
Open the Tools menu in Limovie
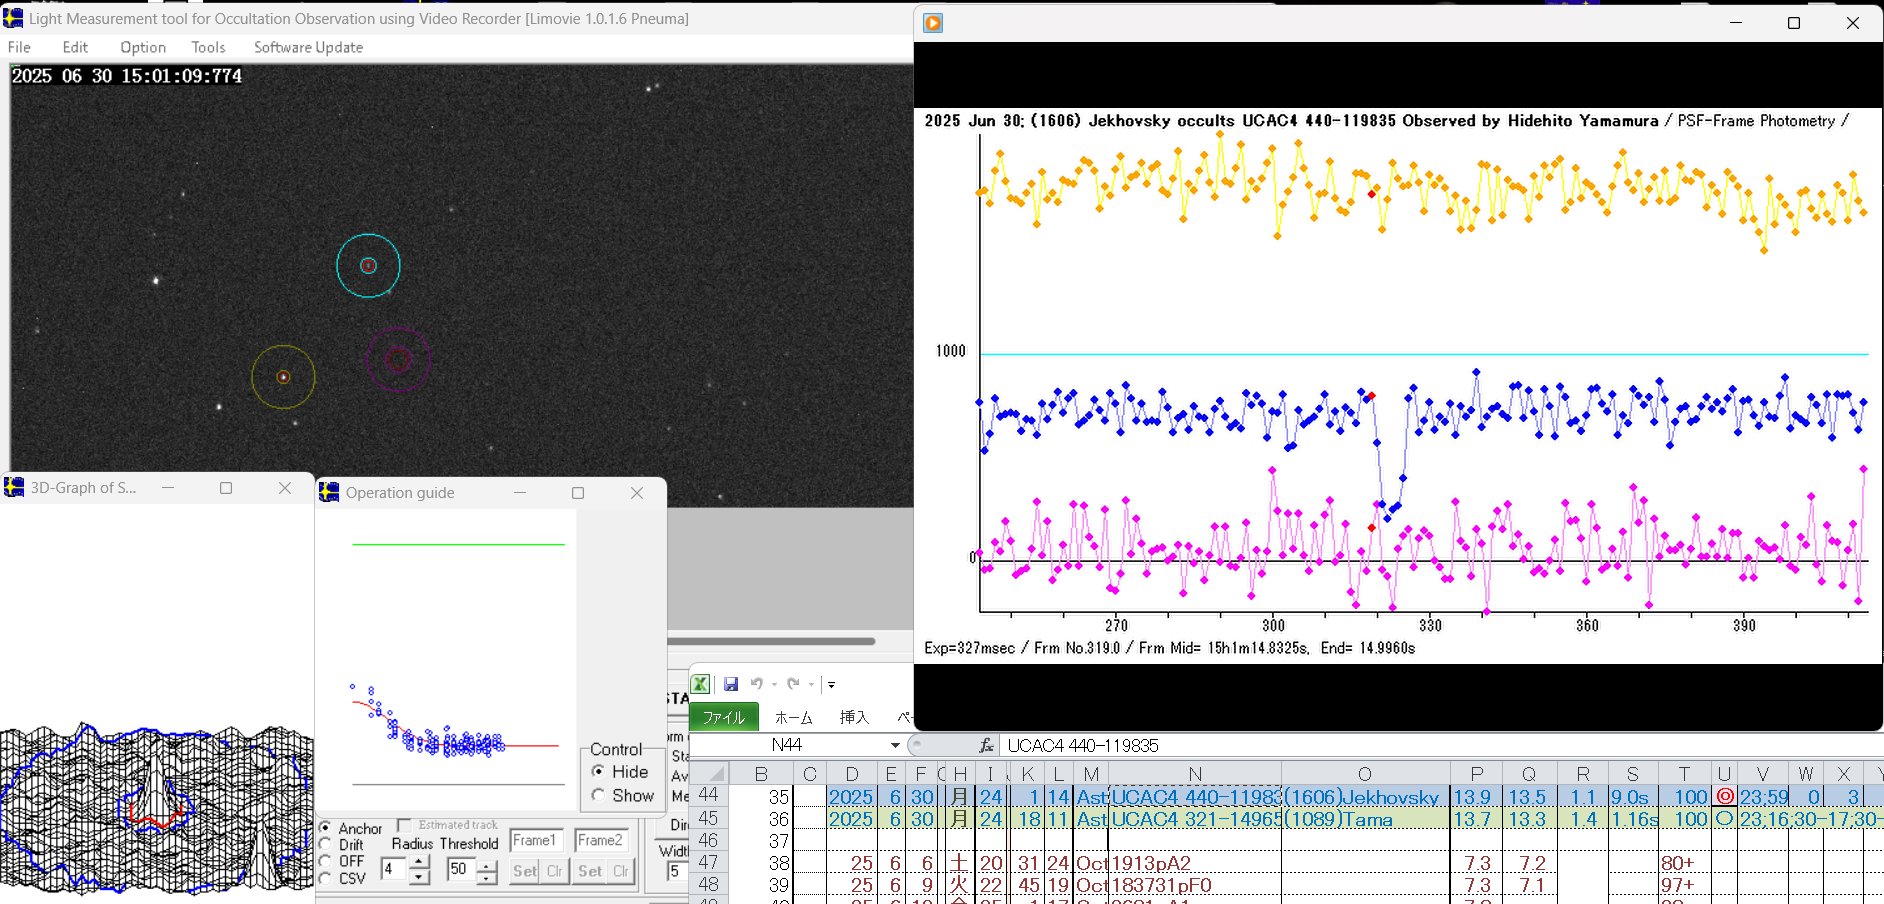(208, 47)
